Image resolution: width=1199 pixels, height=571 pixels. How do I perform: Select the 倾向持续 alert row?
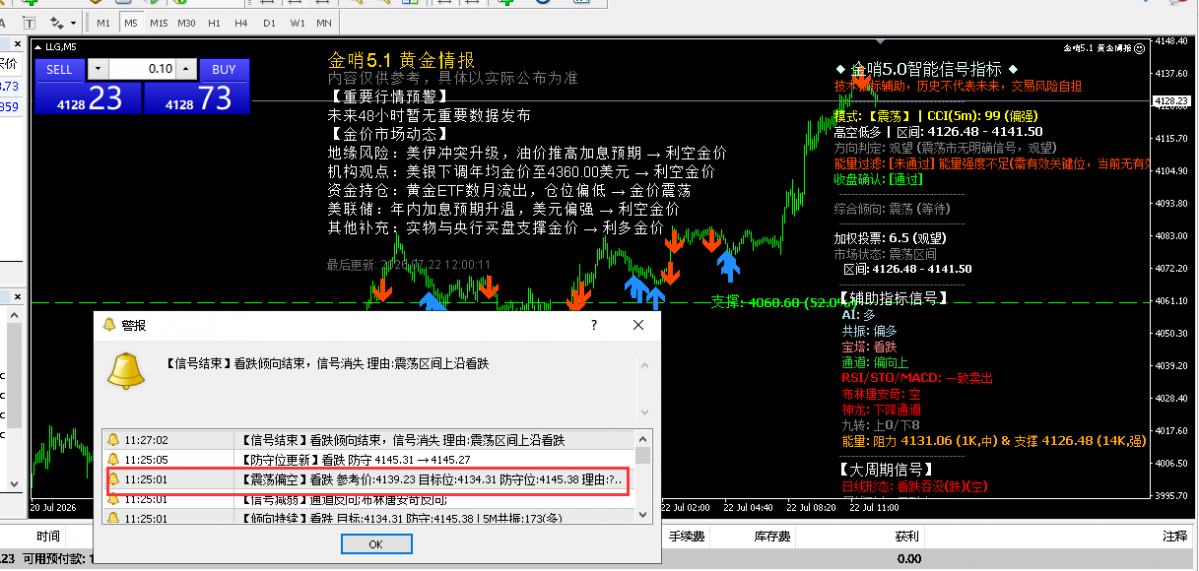click(x=369, y=518)
